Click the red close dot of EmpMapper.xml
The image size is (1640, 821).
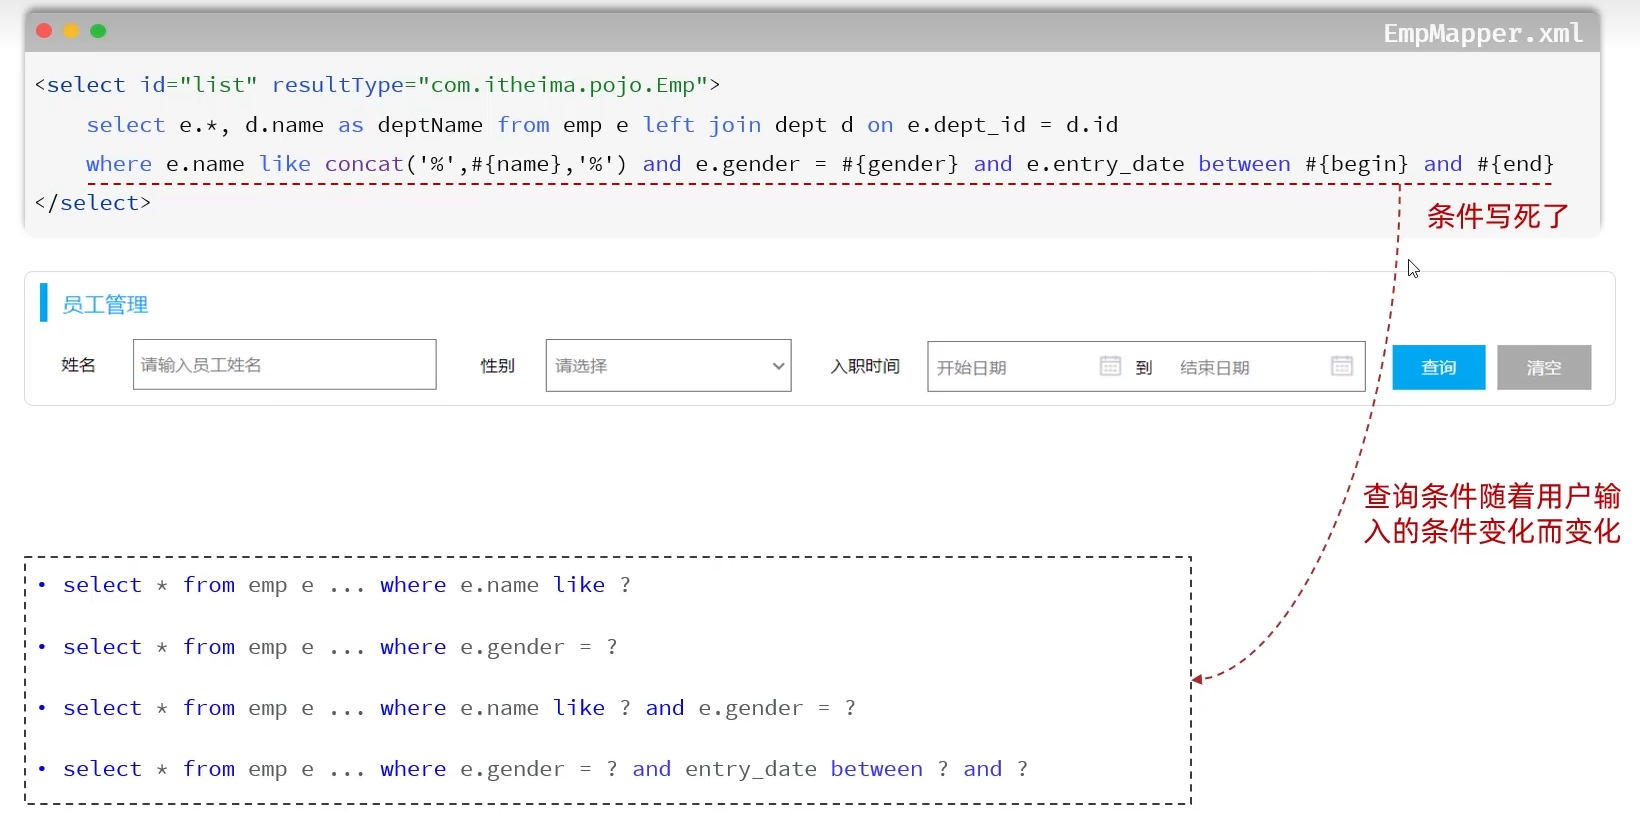(44, 31)
